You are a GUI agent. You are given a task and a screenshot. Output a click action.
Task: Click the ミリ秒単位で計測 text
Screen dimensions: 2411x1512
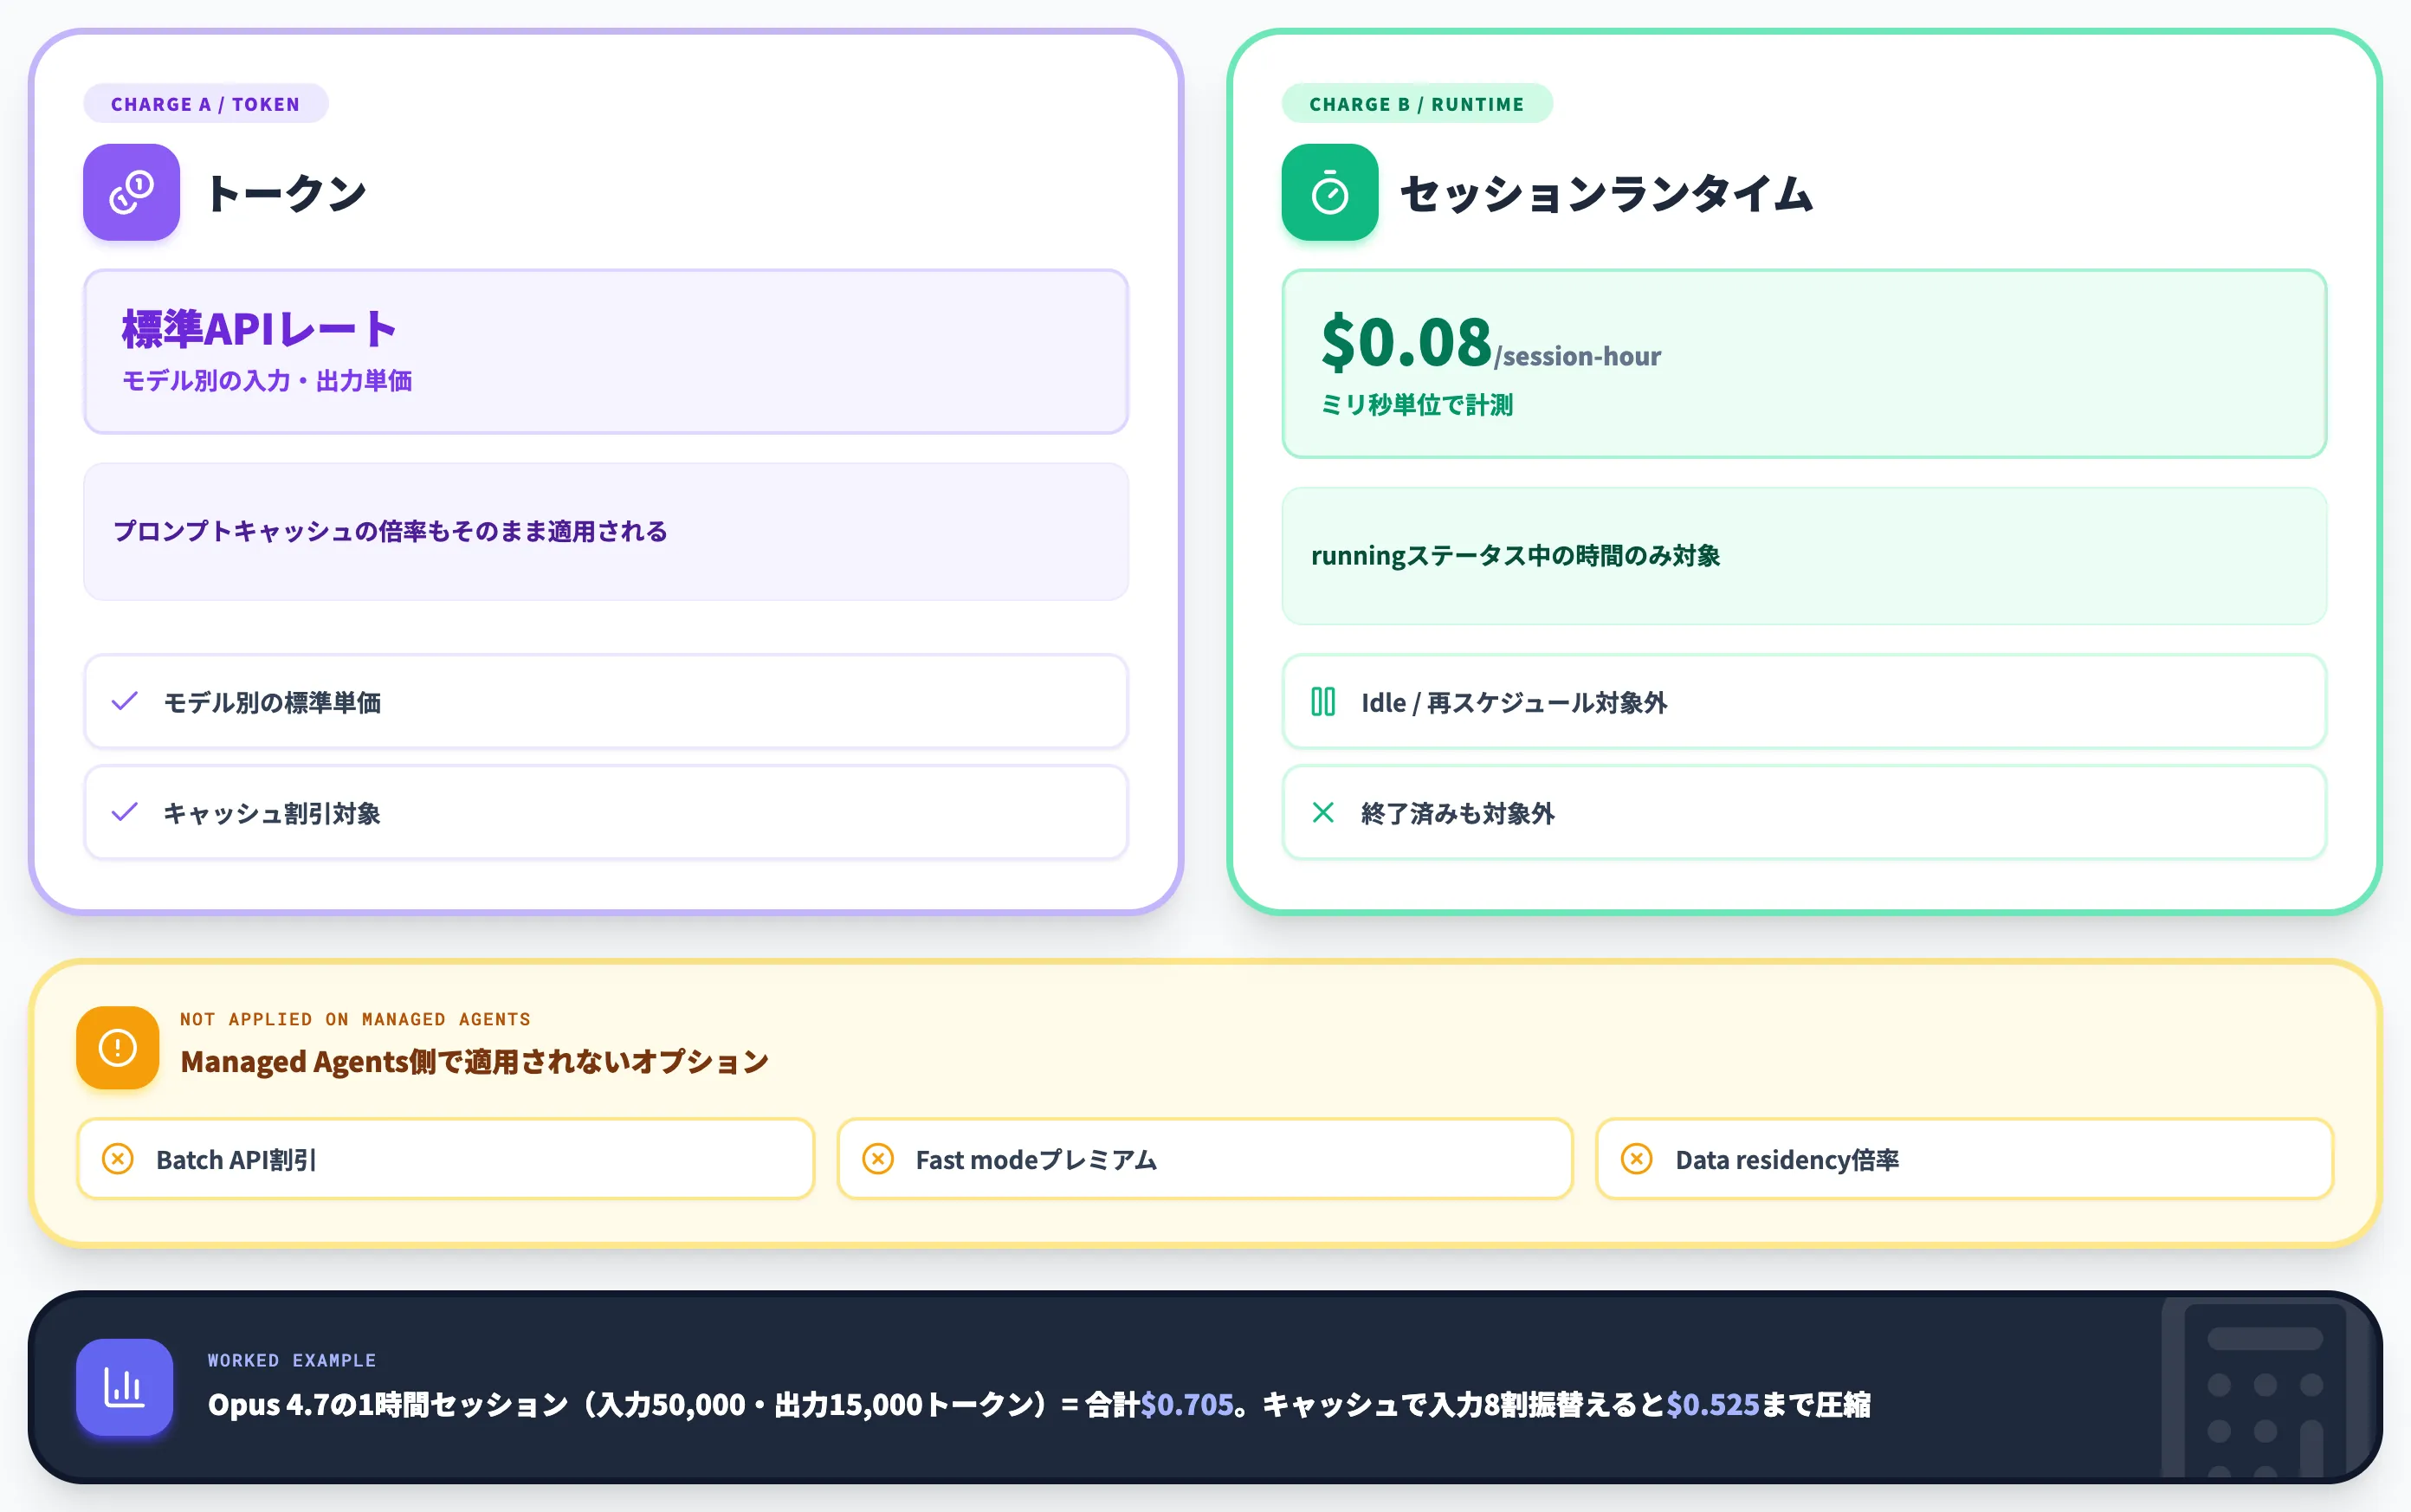pyautogui.click(x=1417, y=405)
